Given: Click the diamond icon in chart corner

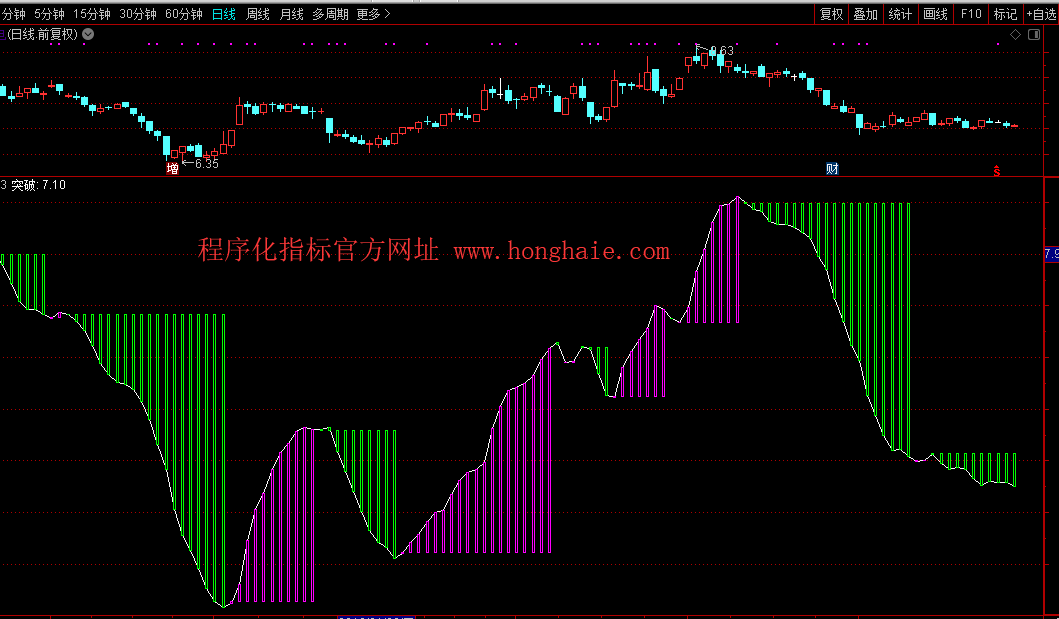Looking at the screenshot, I should pos(1015,34).
